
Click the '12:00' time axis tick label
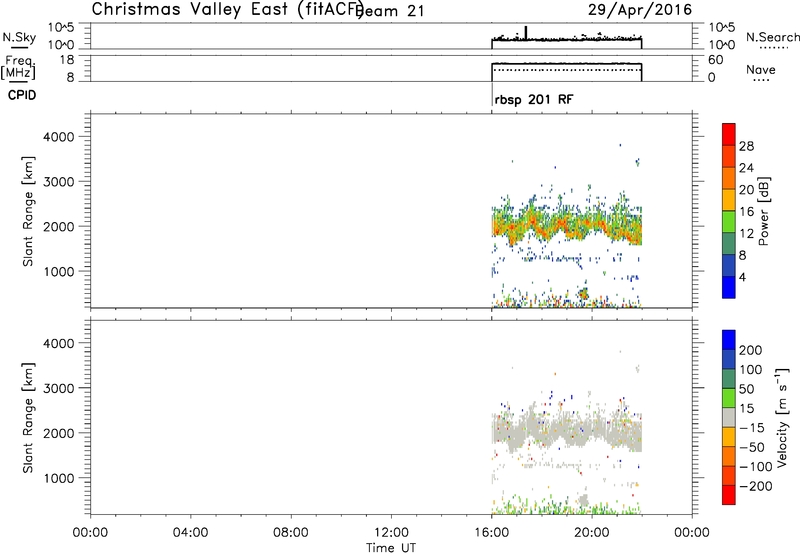click(391, 533)
